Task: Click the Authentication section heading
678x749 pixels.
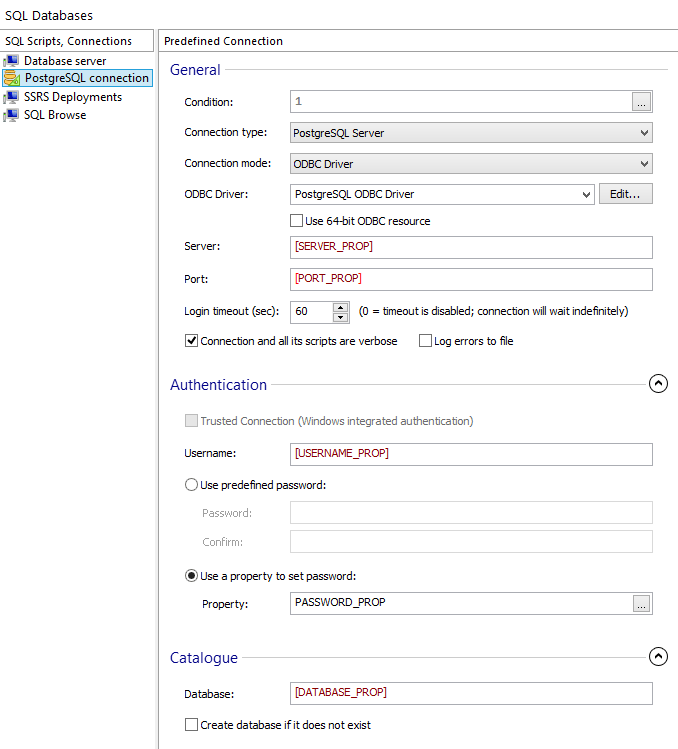Action: point(218,385)
